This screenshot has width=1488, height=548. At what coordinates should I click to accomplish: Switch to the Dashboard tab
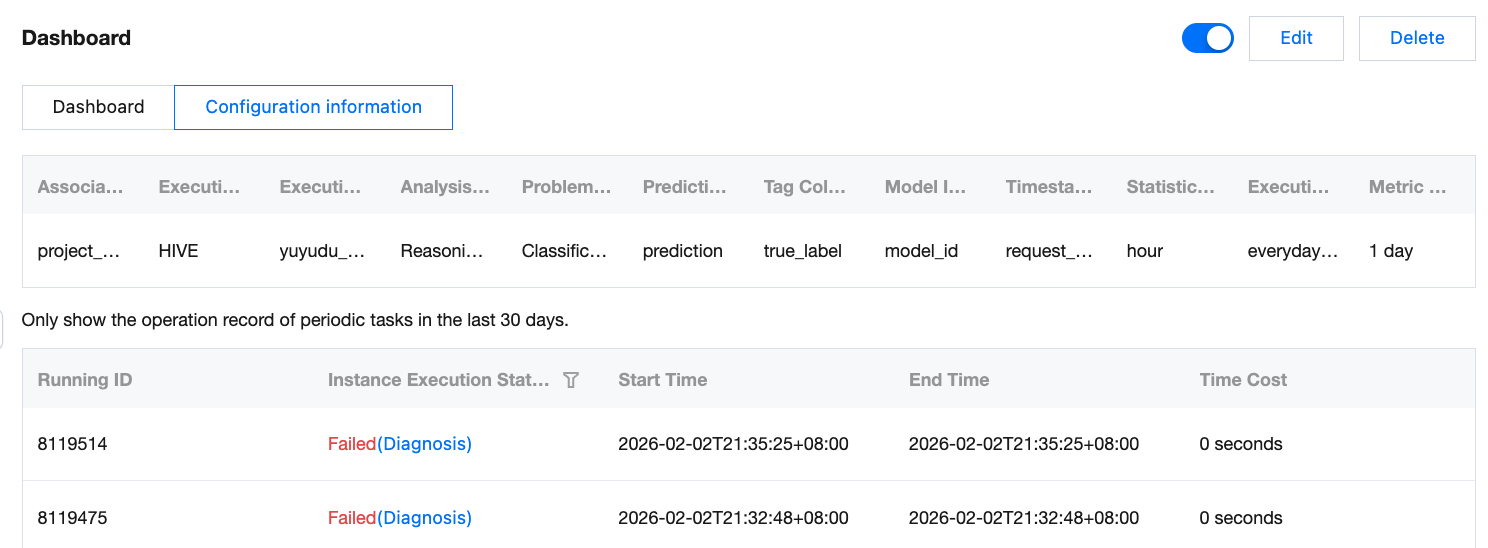click(x=98, y=107)
